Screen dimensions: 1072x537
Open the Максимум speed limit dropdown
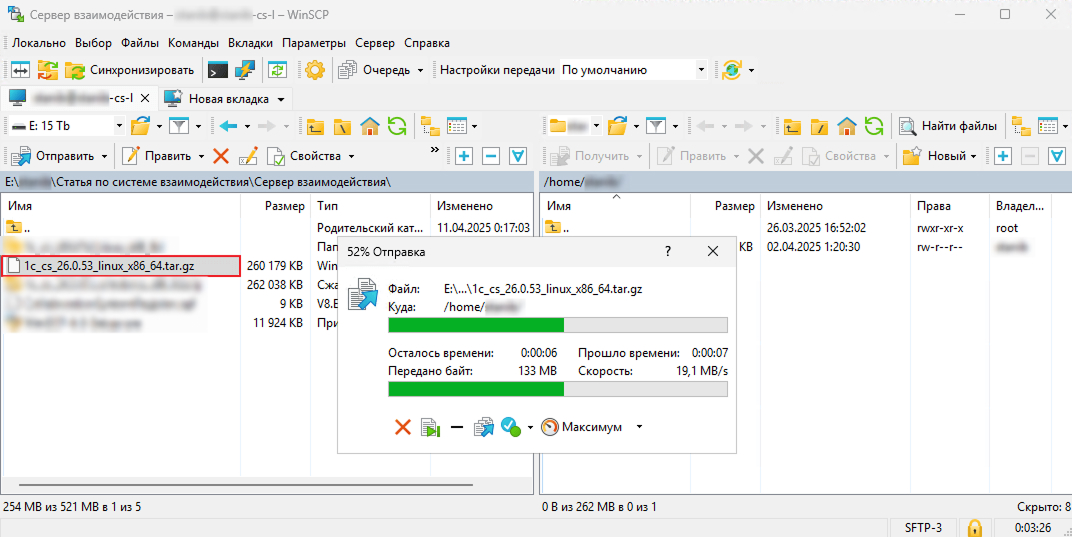click(592, 428)
